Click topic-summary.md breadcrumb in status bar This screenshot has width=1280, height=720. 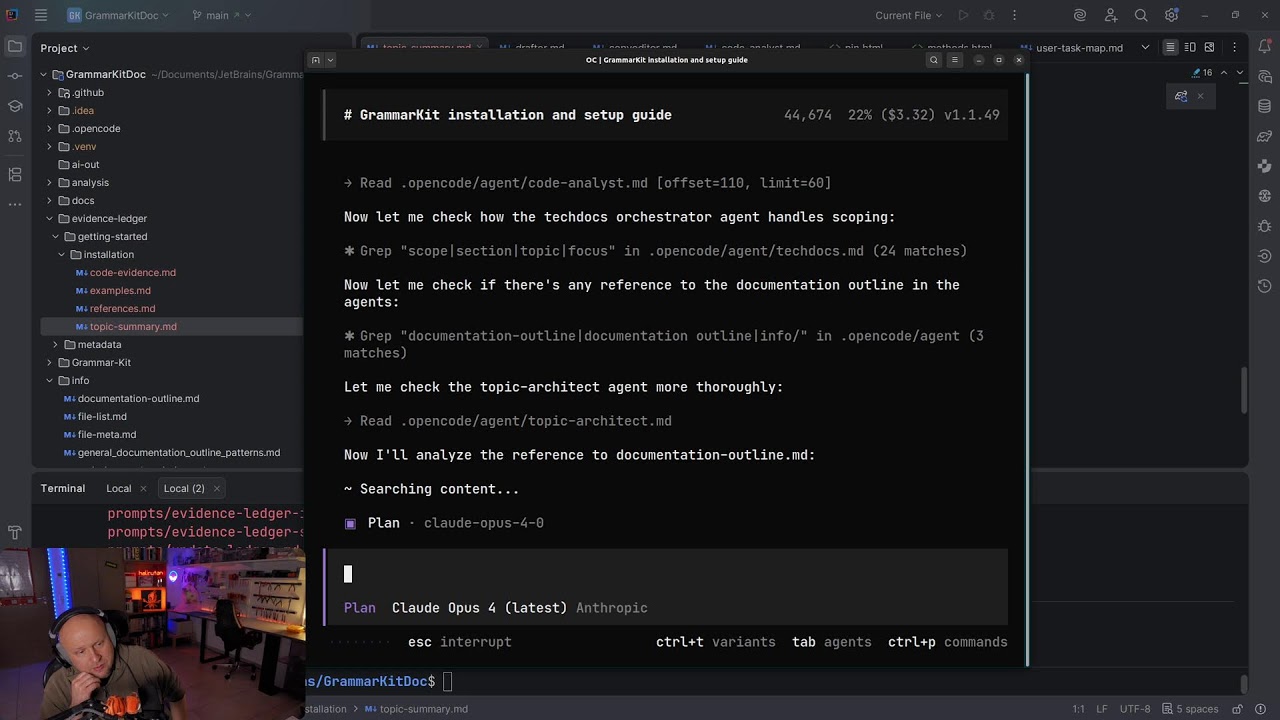tap(416, 709)
